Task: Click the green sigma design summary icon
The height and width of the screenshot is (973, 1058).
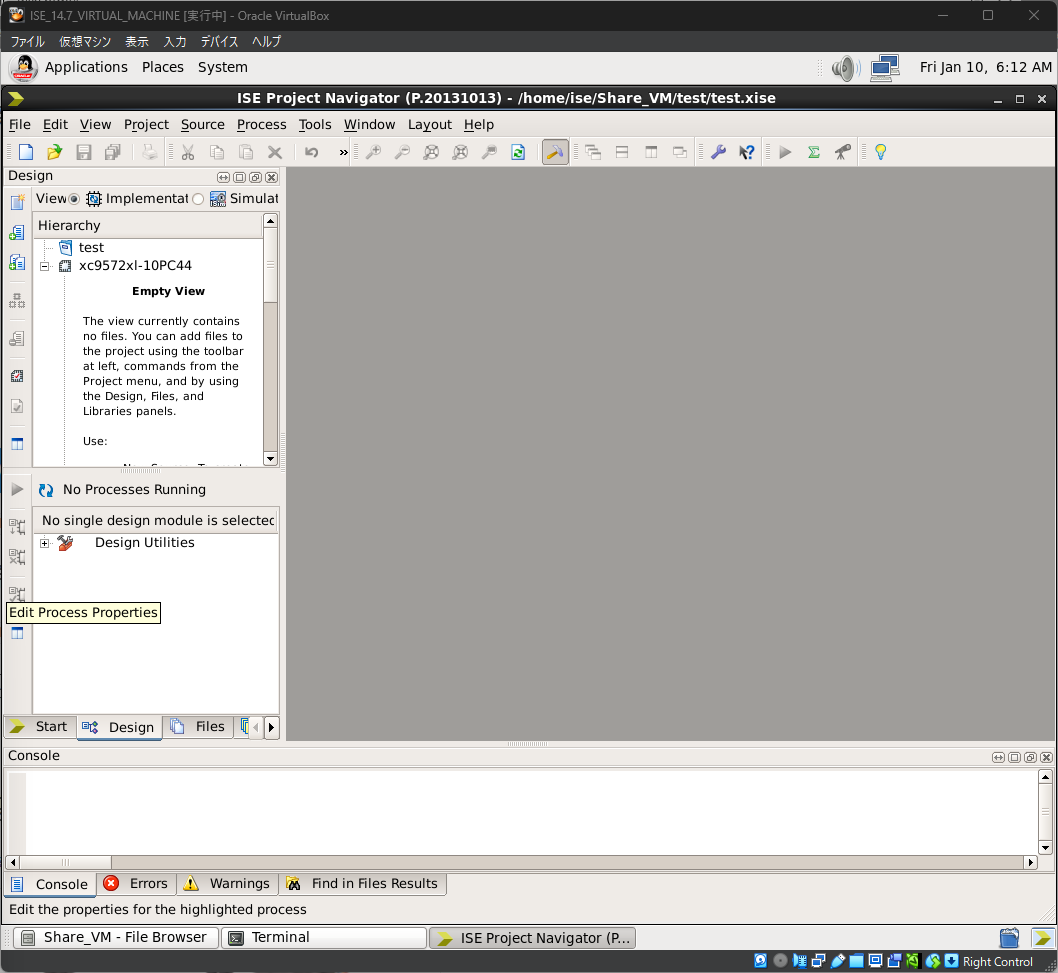Action: tap(814, 152)
